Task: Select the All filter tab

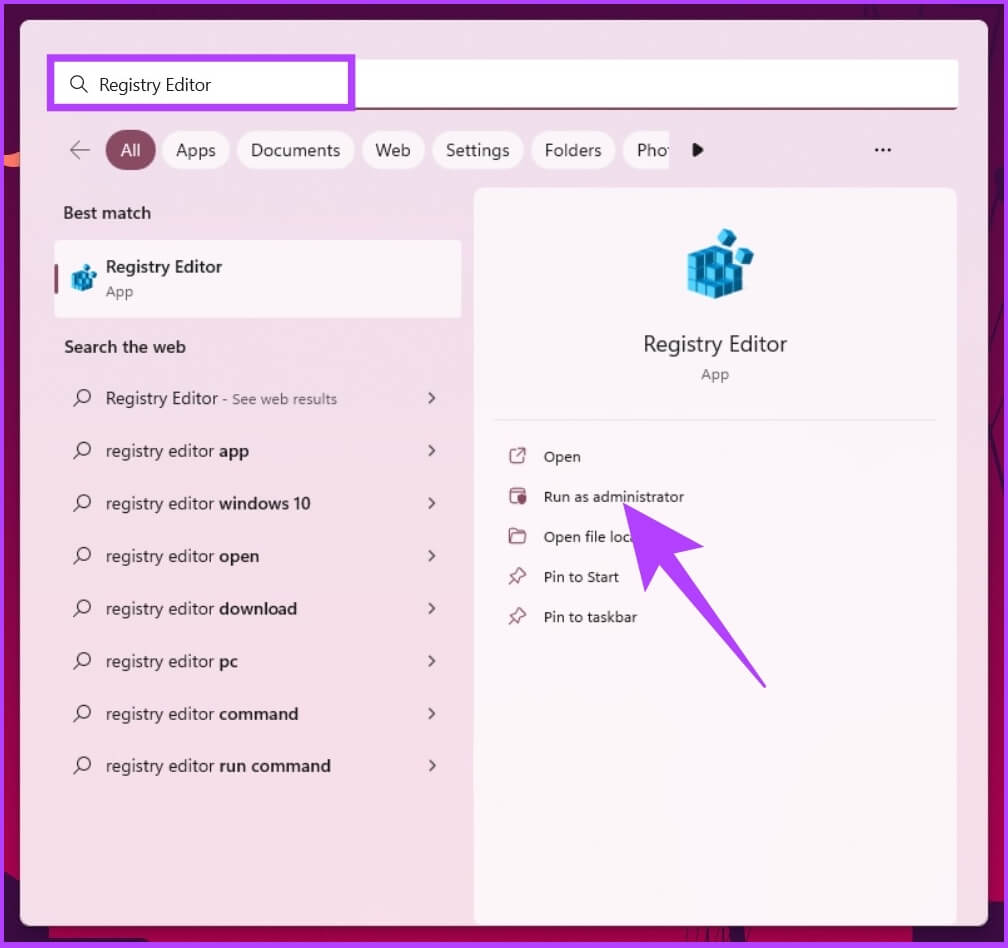Action: pos(130,150)
